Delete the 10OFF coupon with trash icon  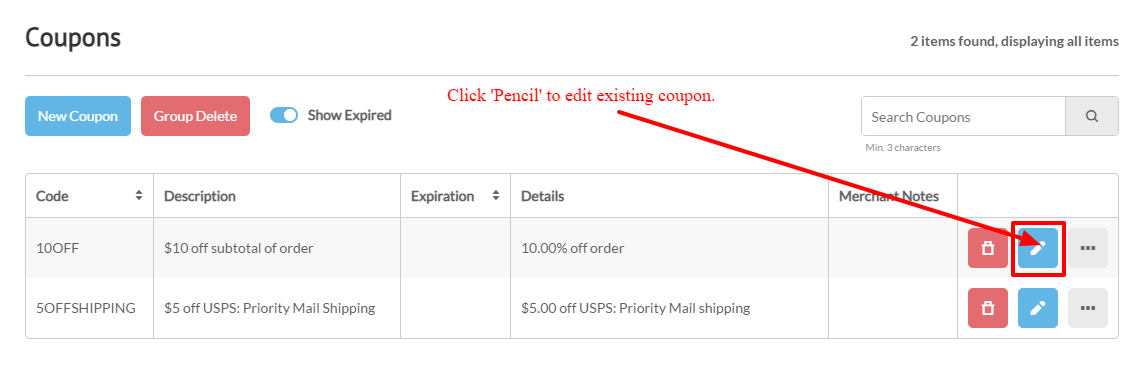click(x=988, y=248)
